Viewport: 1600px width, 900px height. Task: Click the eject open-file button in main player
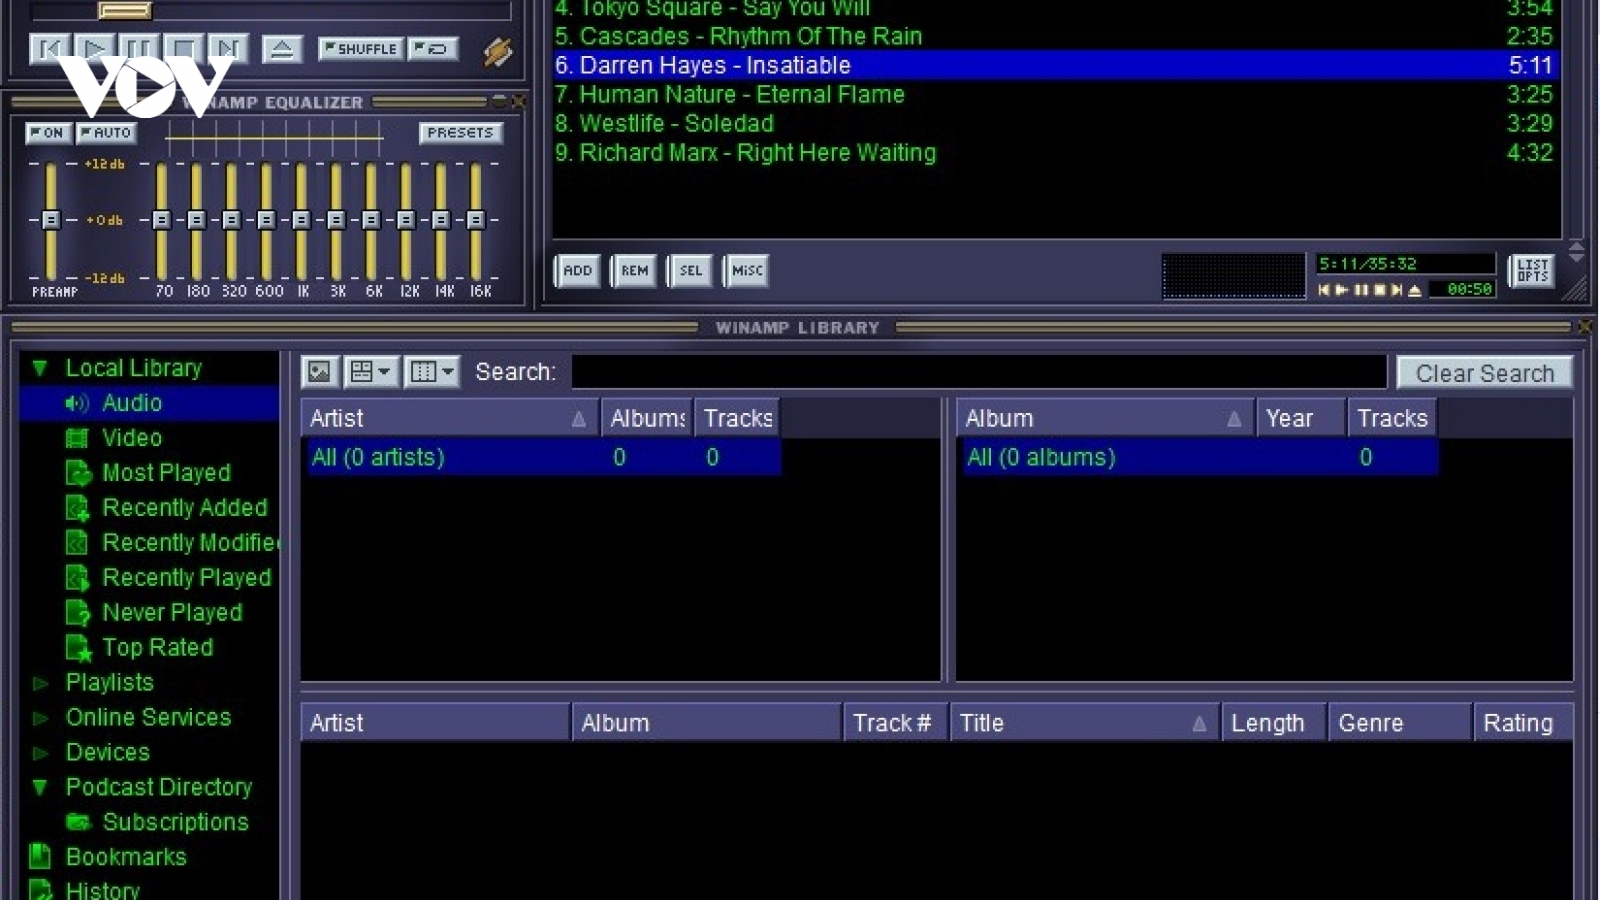(282, 48)
